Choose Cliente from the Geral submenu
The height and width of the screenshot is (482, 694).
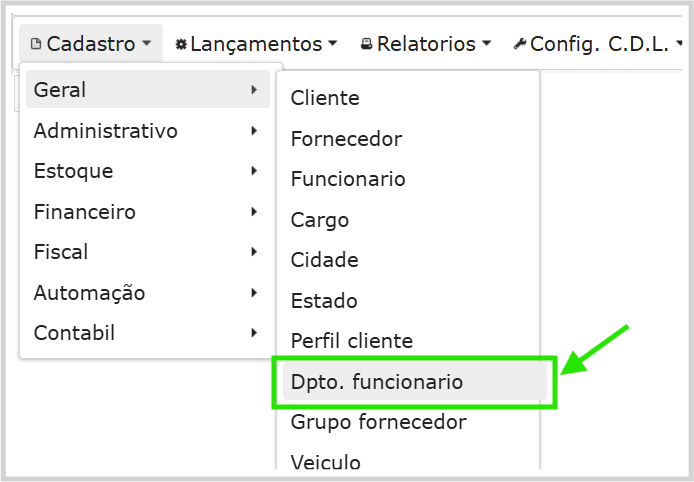coord(325,98)
